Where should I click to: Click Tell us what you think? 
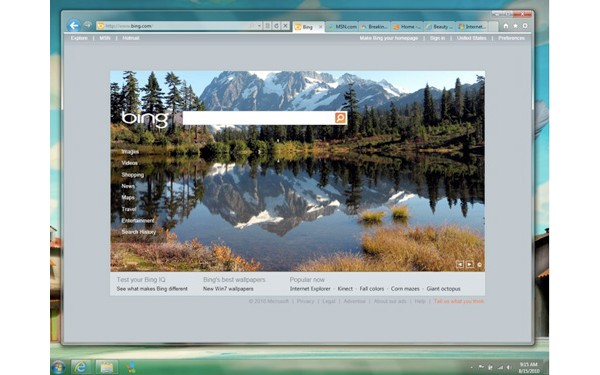(459, 302)
